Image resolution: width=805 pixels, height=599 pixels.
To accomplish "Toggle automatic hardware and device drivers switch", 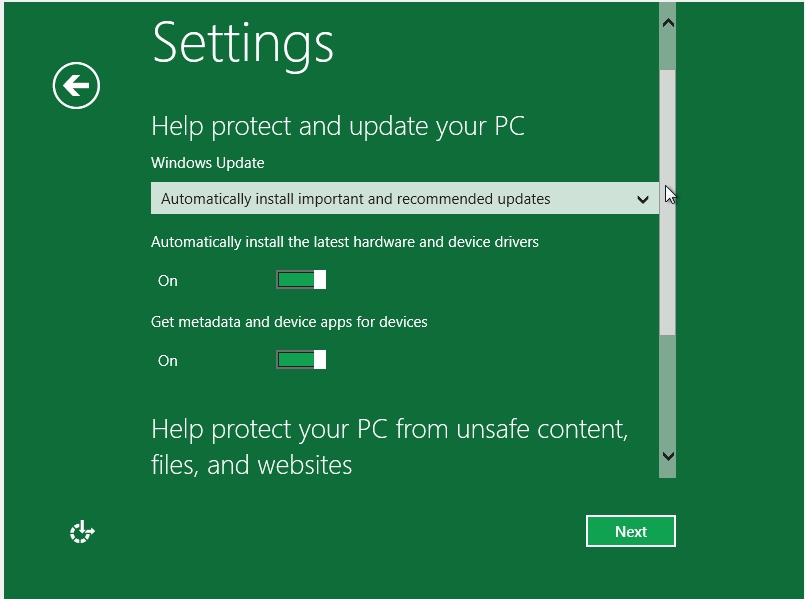I will 301,280.
